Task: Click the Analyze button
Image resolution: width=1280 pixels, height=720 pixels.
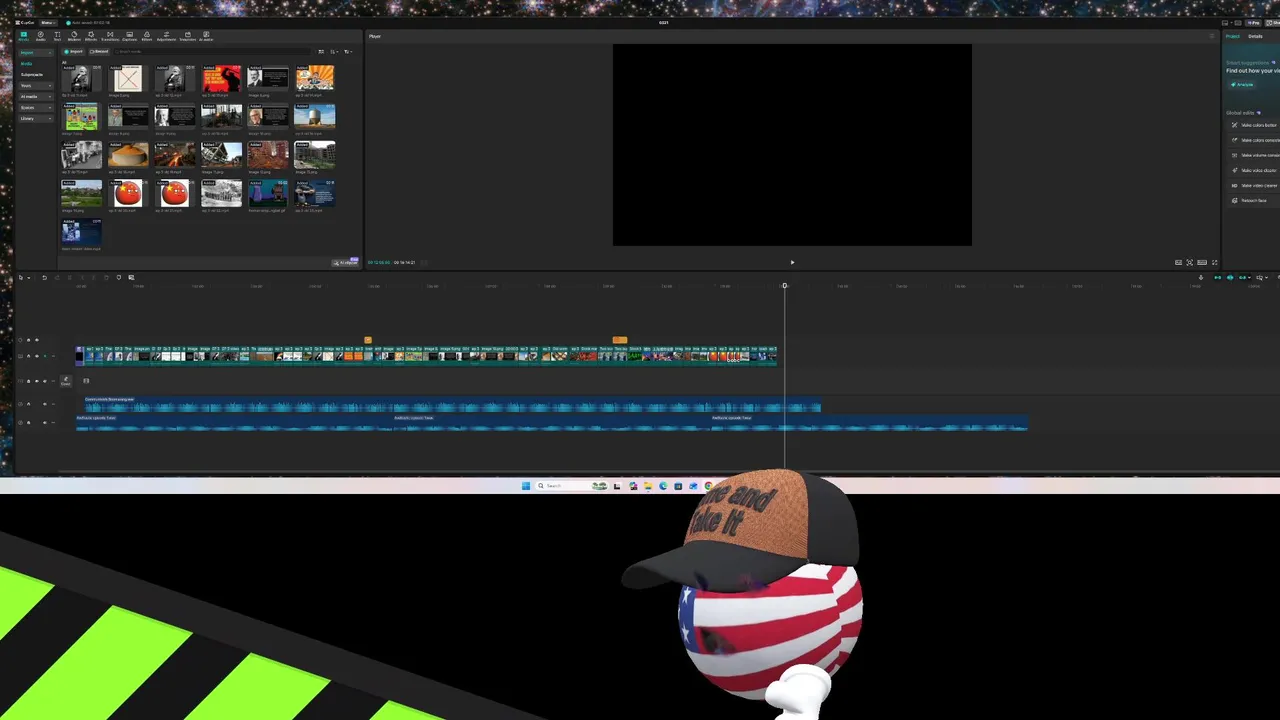Action: 1242,85
